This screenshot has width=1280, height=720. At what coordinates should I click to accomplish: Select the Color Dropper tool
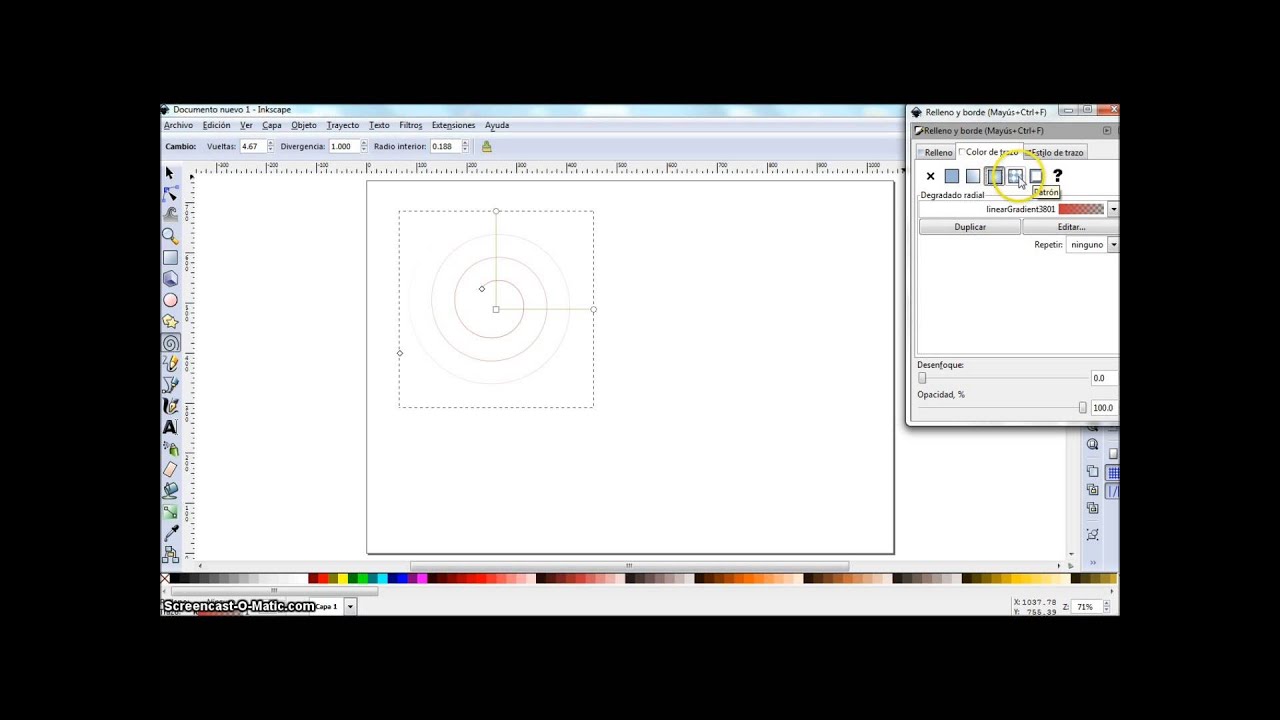[x=170, y=533]
